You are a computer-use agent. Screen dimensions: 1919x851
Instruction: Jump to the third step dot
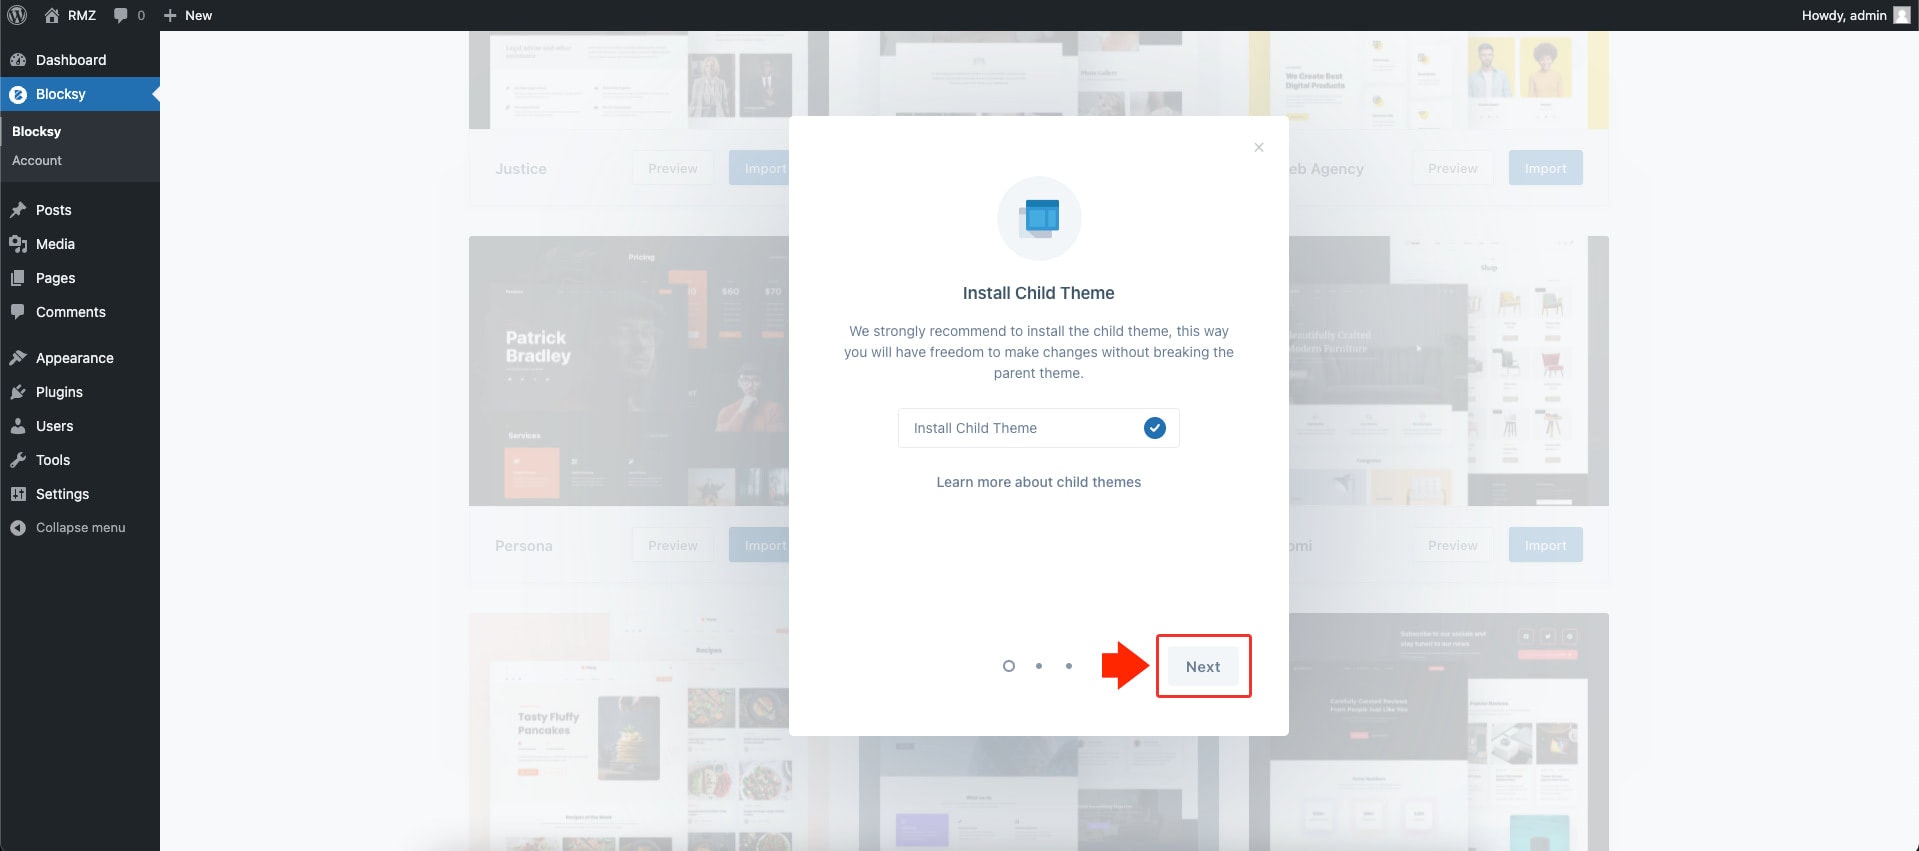pyautogui.click(x=1069, y=666)
